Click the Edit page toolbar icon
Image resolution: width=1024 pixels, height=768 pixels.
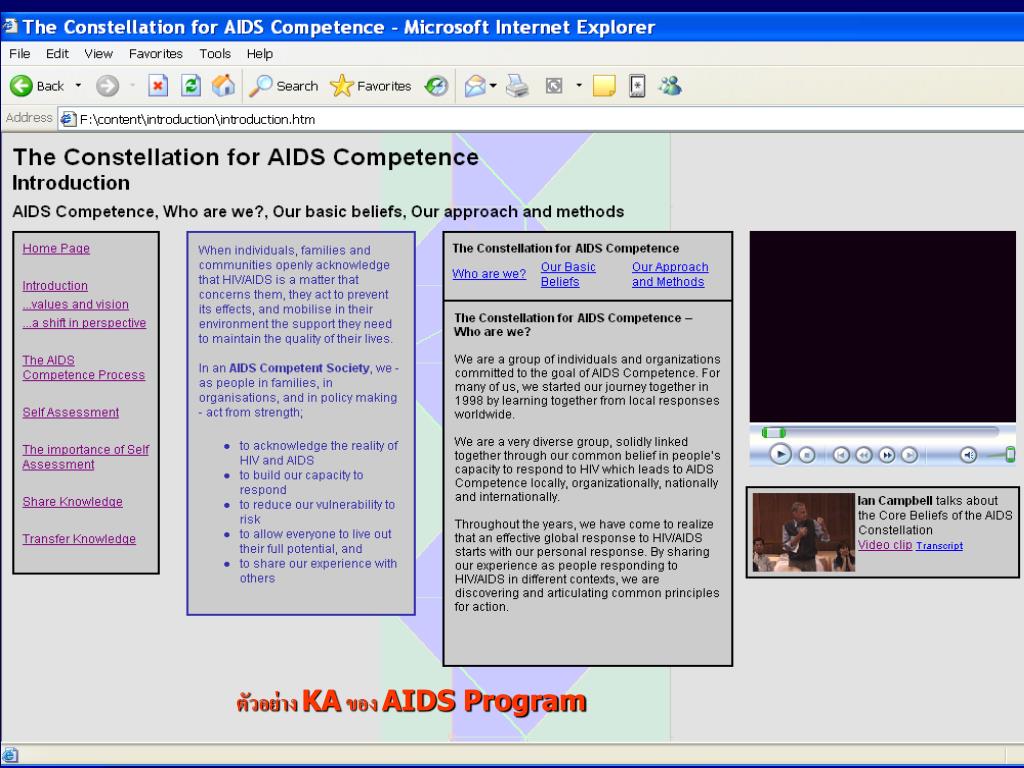click(554, 86)
